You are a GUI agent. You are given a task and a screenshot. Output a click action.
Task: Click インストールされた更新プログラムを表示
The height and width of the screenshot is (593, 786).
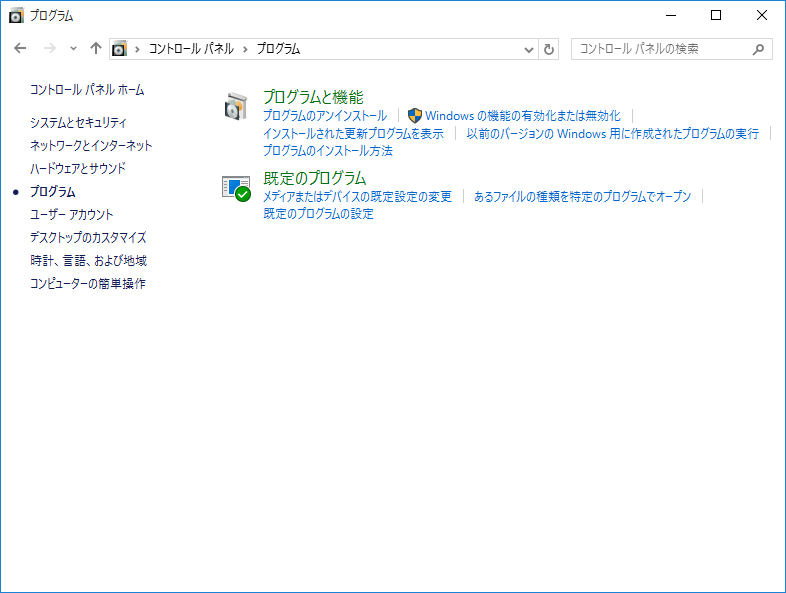click(353, 134)
